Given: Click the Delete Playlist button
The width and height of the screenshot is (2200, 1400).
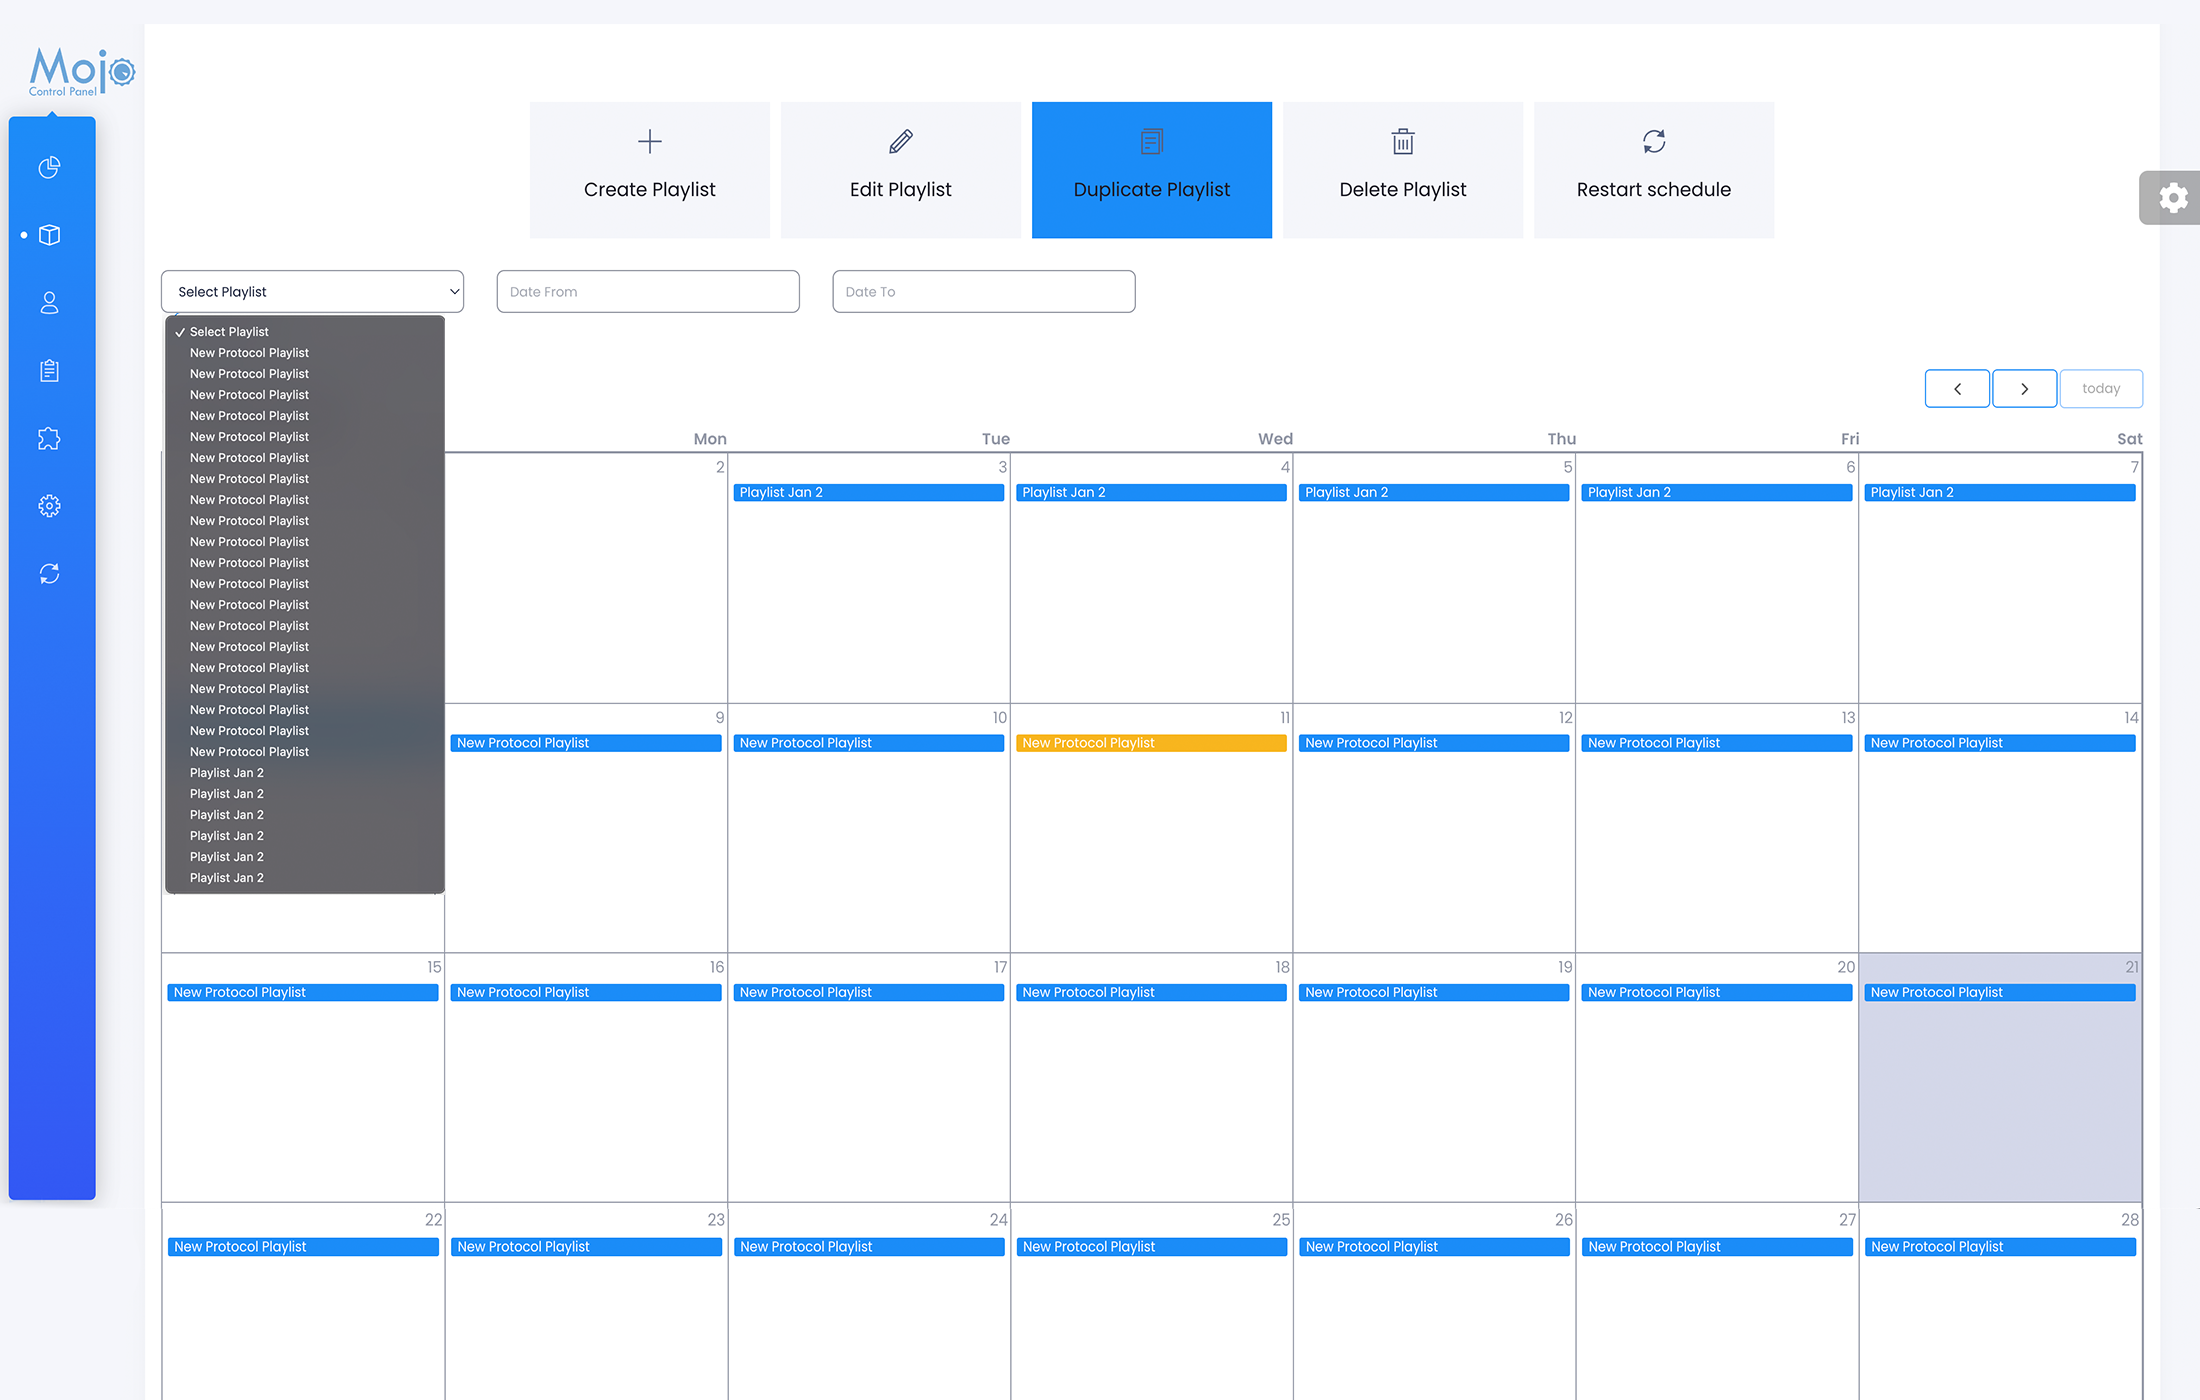Looking at the screenshot, I should pos(1403,170).
